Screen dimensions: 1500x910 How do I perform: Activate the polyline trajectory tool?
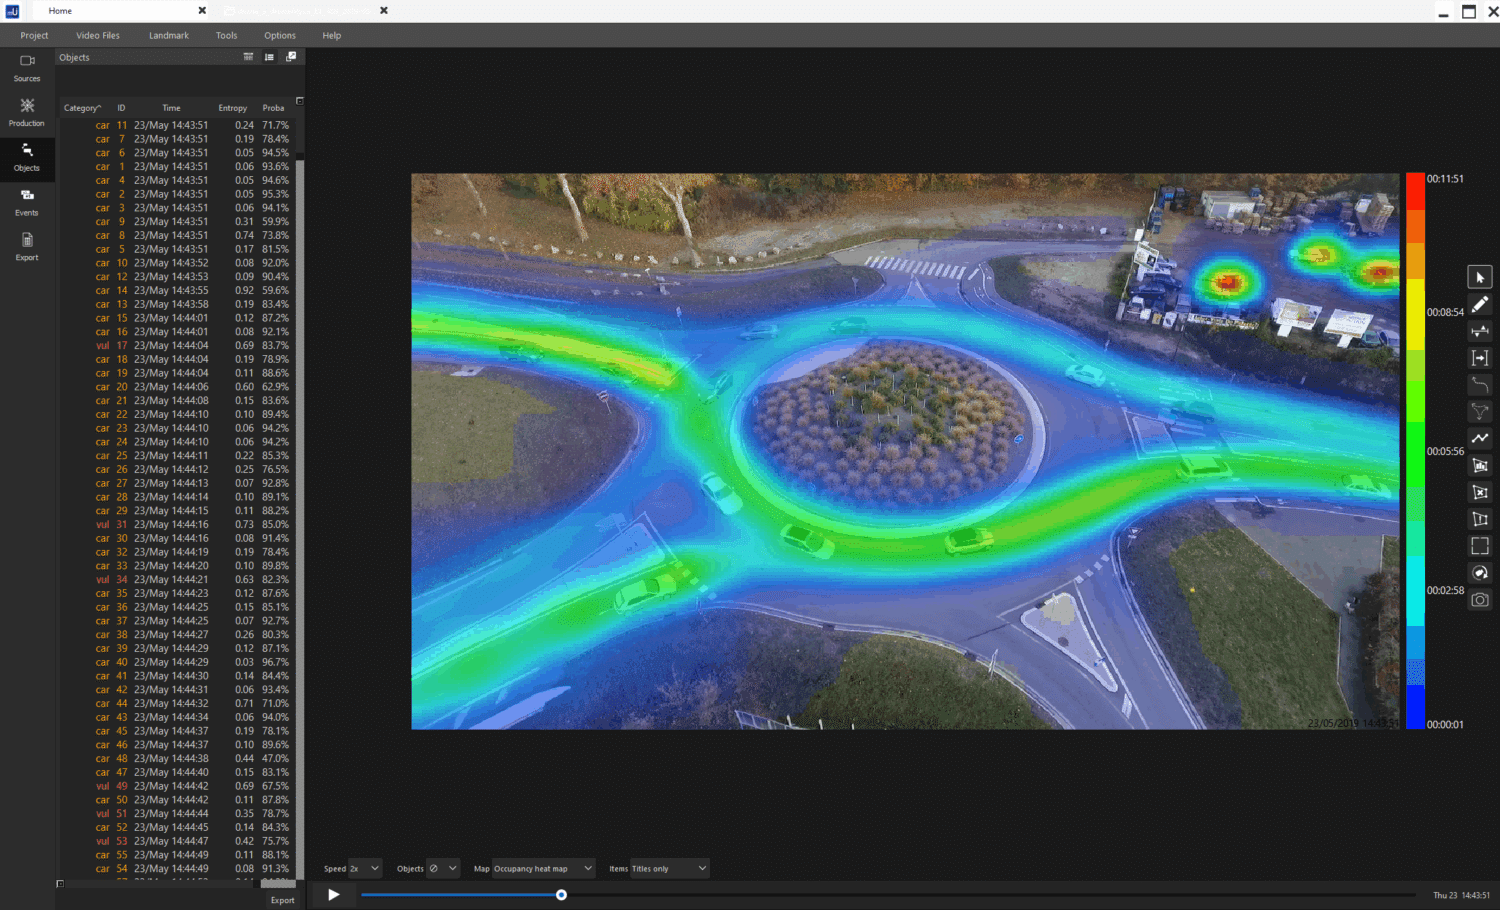1480,438
